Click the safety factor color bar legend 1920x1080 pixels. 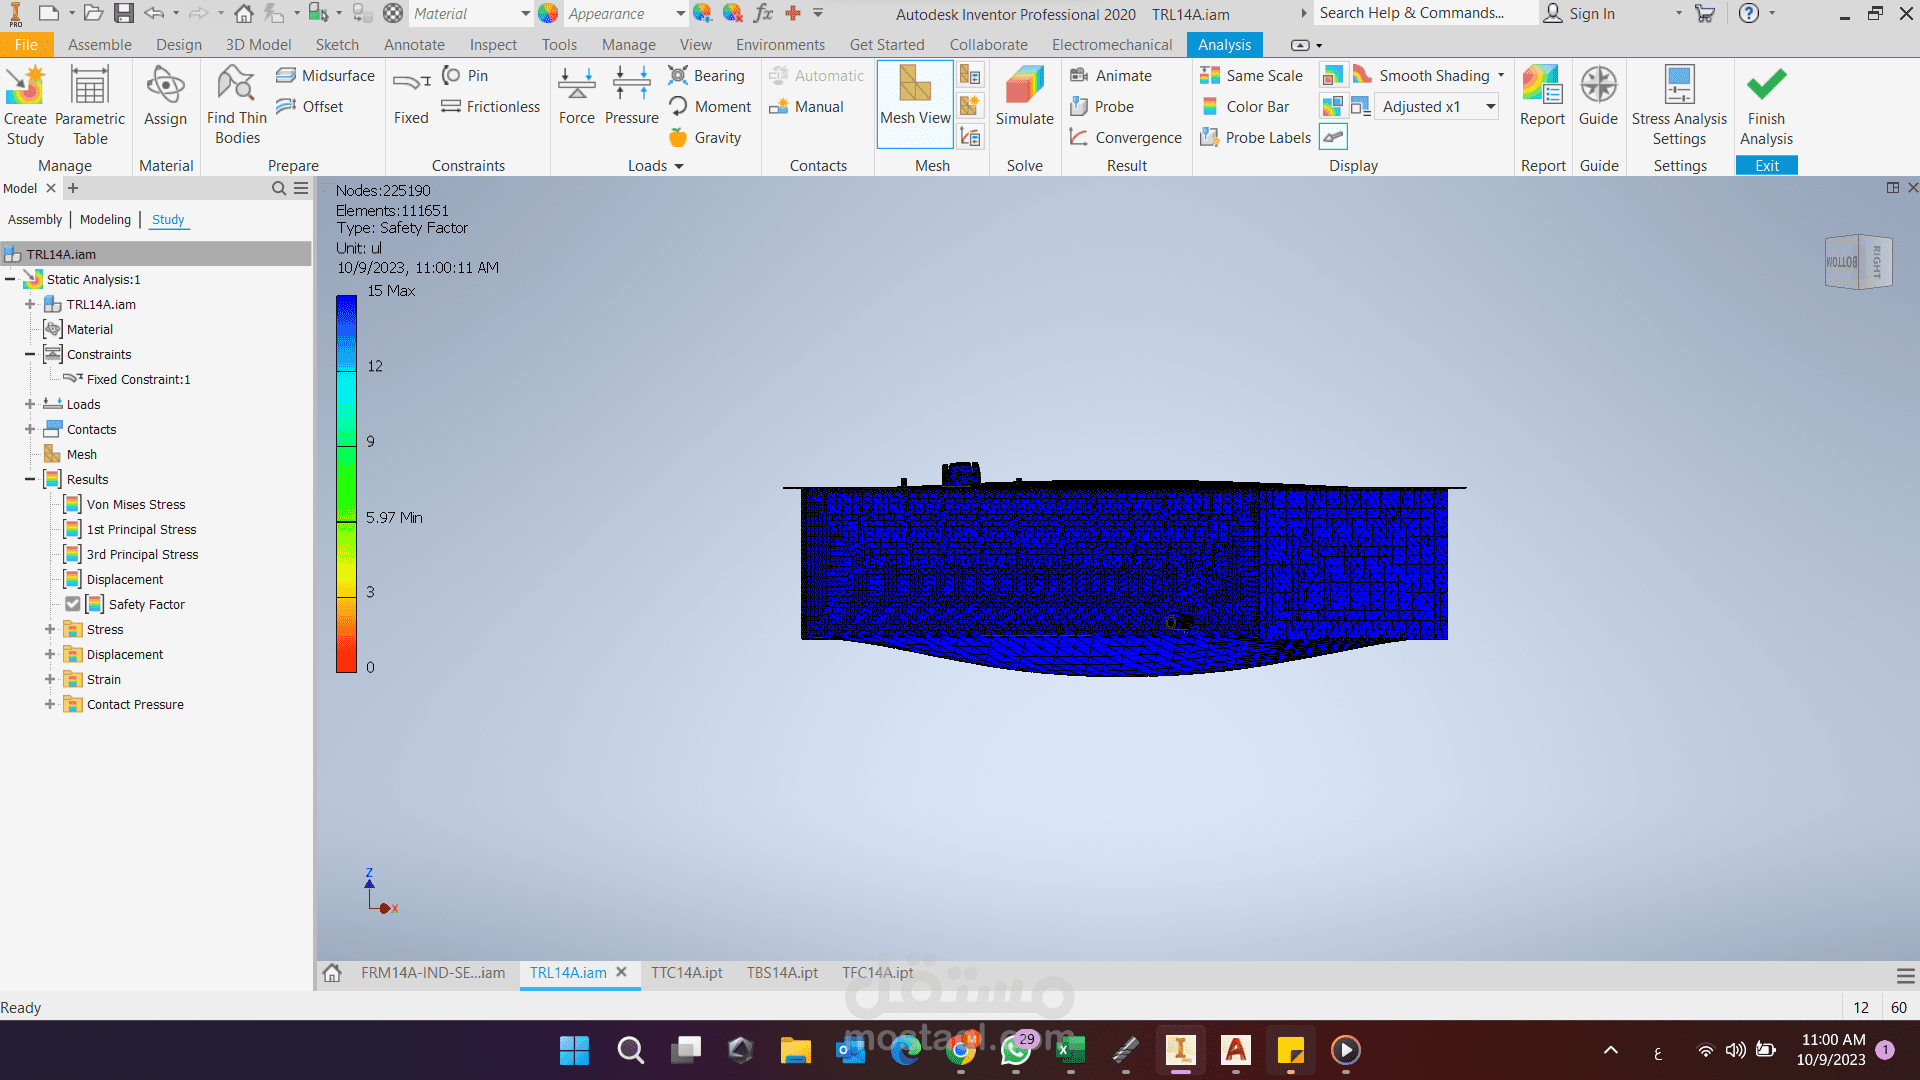tap(346, 483)
